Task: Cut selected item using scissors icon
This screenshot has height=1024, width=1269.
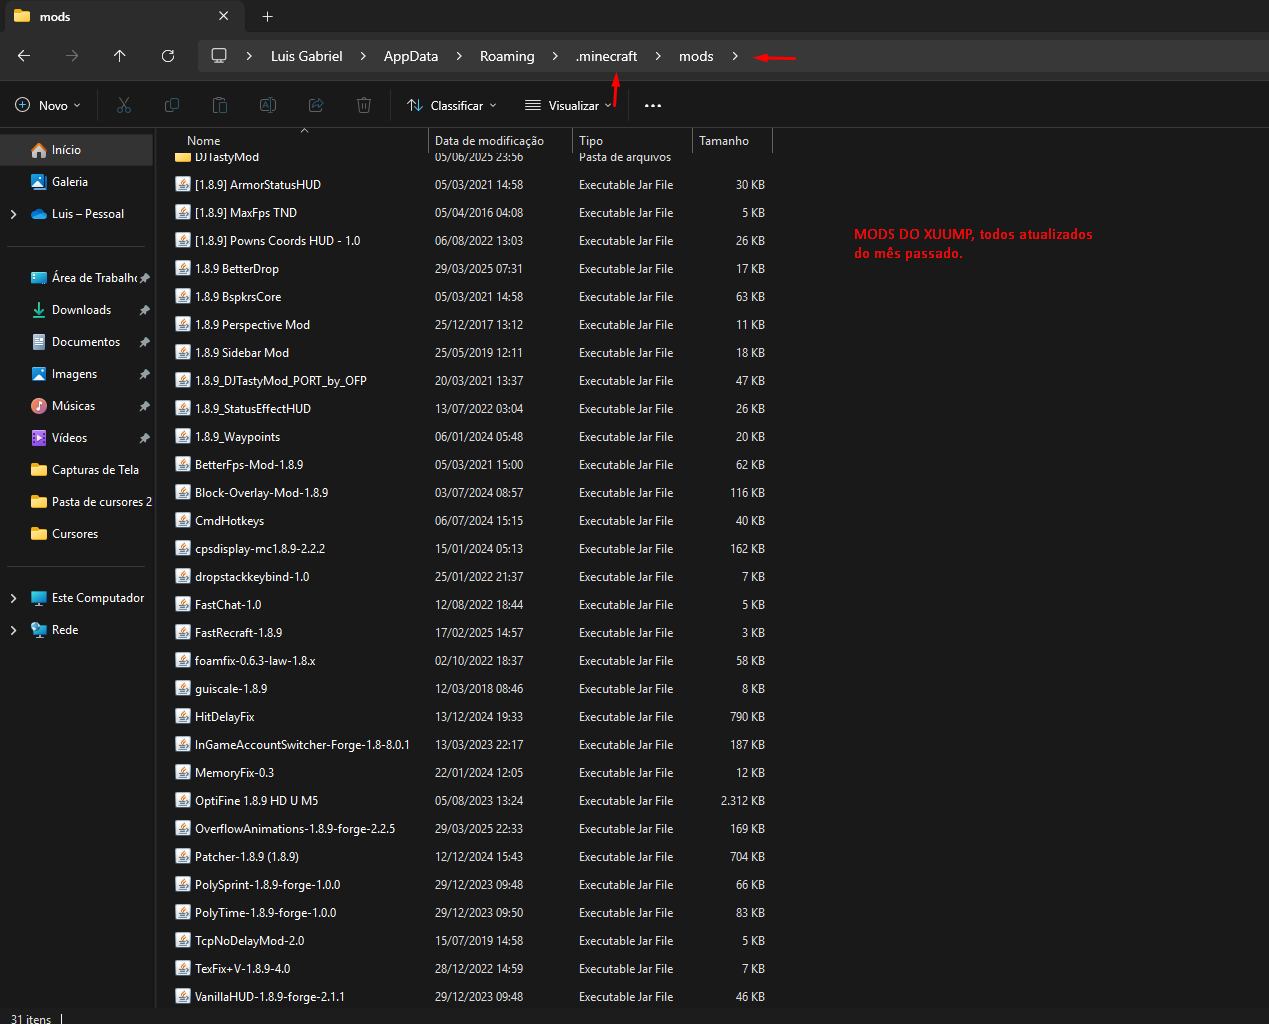Action: [124, 105]
